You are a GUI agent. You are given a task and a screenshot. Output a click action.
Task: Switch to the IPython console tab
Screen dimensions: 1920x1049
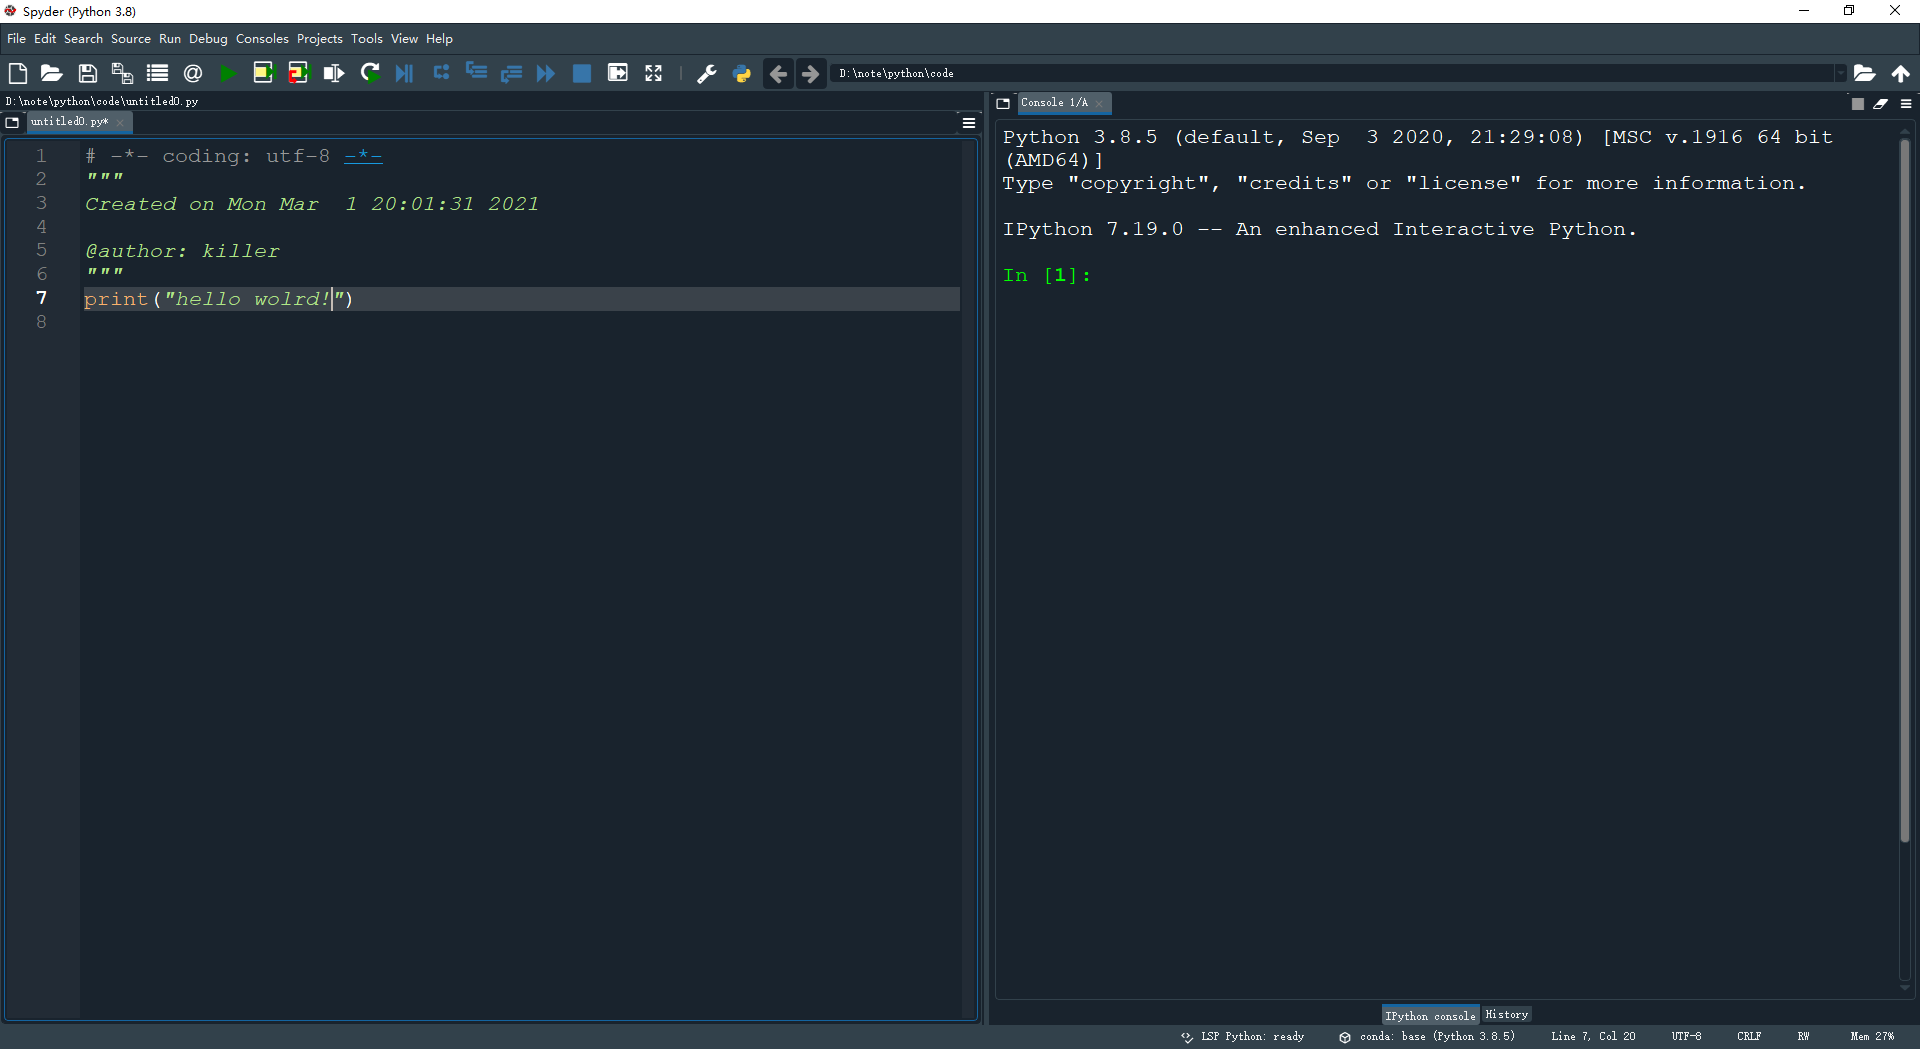1430,1015
